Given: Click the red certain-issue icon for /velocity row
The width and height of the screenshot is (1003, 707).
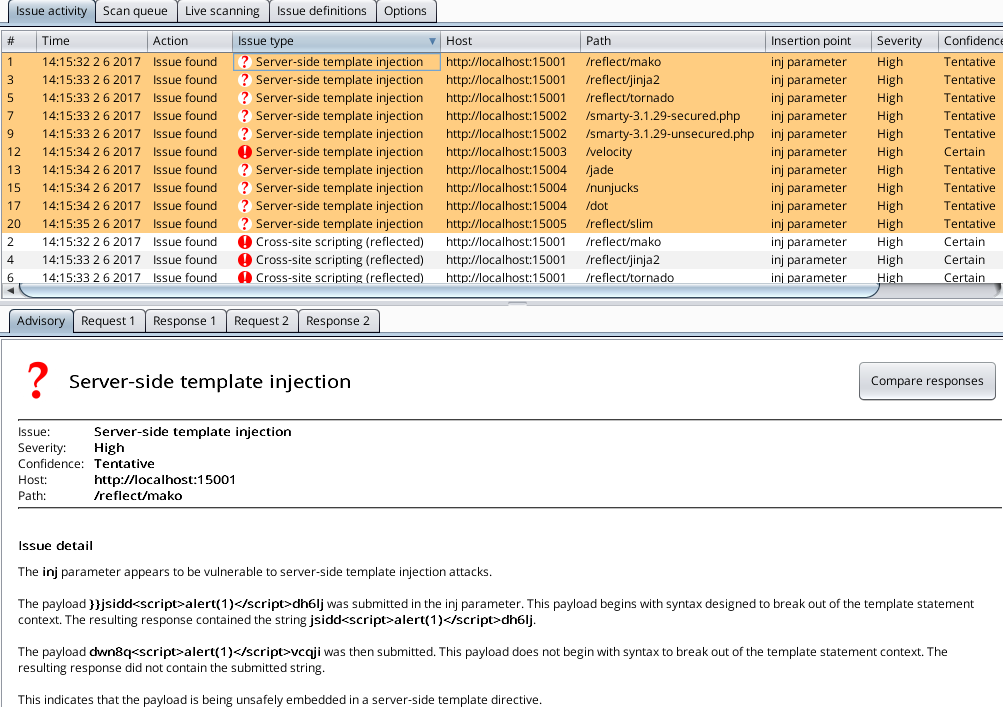Looking at the screenshot, I should pyautogui.click(x=244, y=152).
